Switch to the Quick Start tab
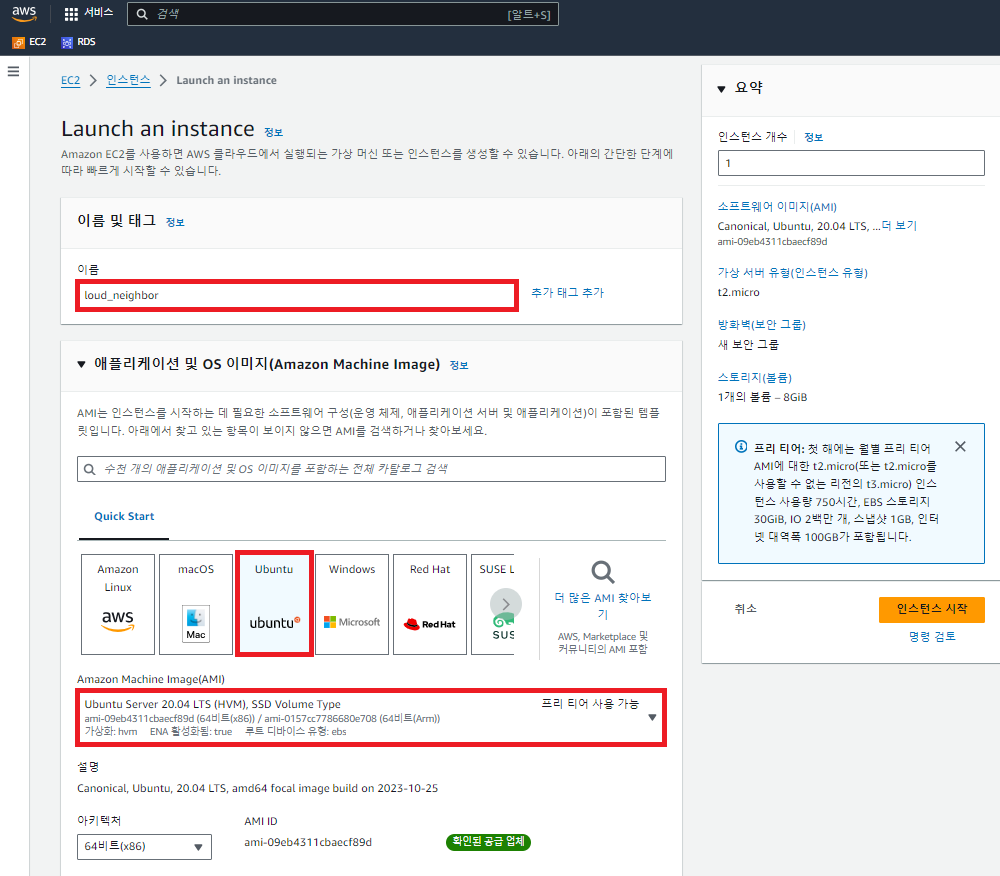1000x876 pixels. tap(124, 516)
